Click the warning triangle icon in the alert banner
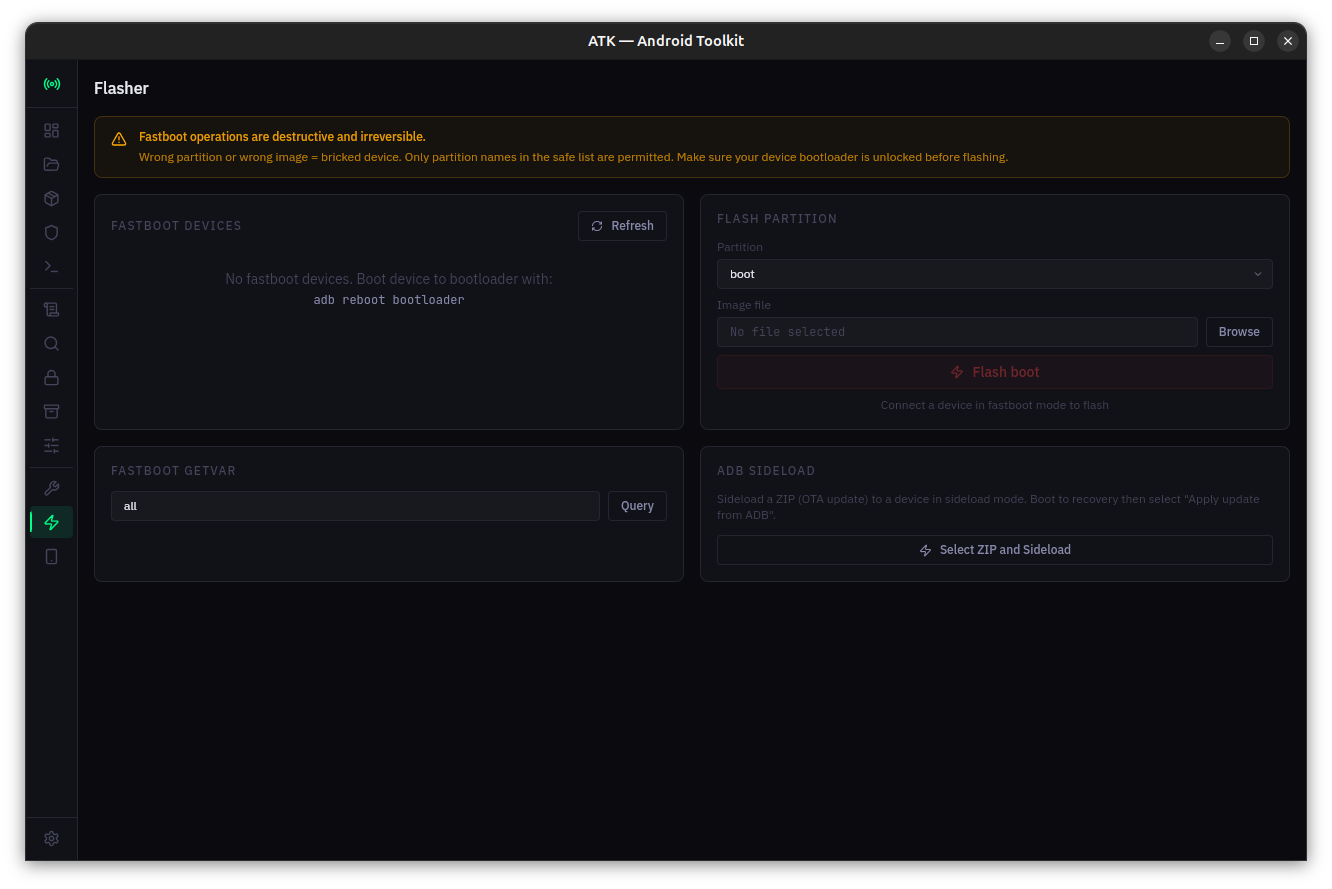Screen dimensions: 1332x889 pos(119,139)
